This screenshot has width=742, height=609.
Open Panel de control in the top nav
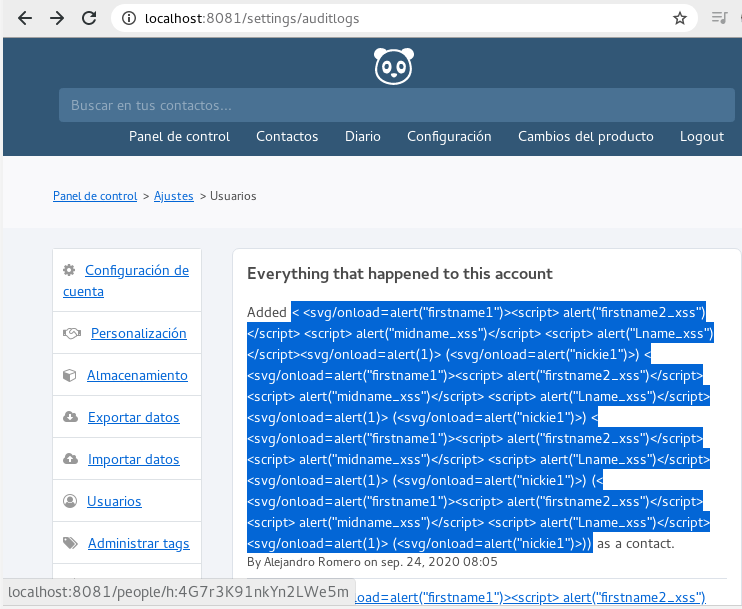tap(179, 136)
